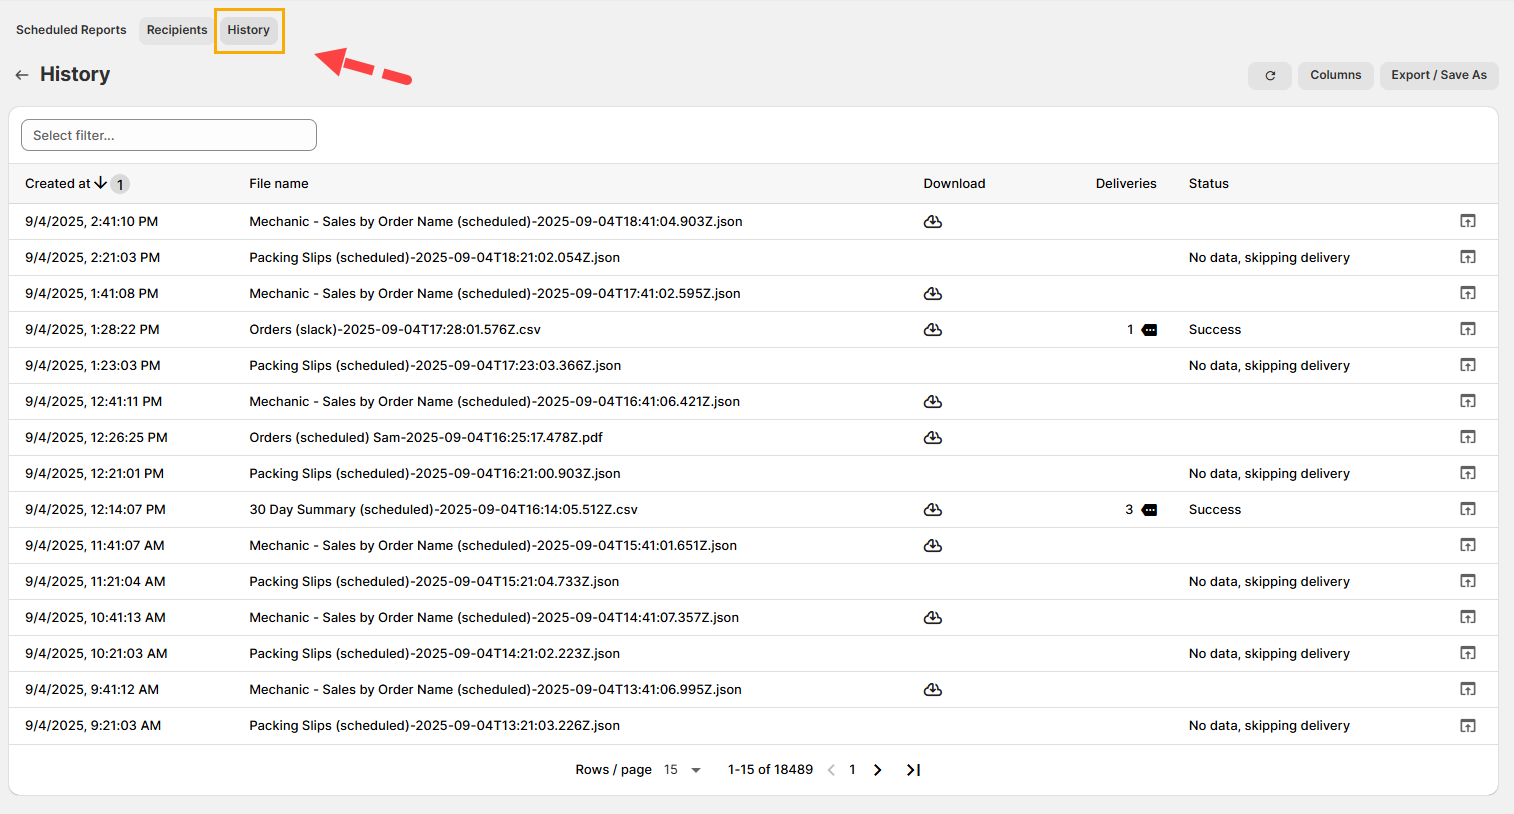Click the back arrow beside History heading

coord(22,75)
